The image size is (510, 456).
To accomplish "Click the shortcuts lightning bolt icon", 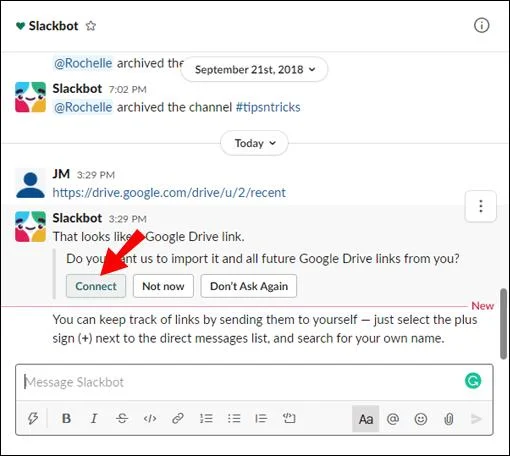I will click(x=33, y=418).
